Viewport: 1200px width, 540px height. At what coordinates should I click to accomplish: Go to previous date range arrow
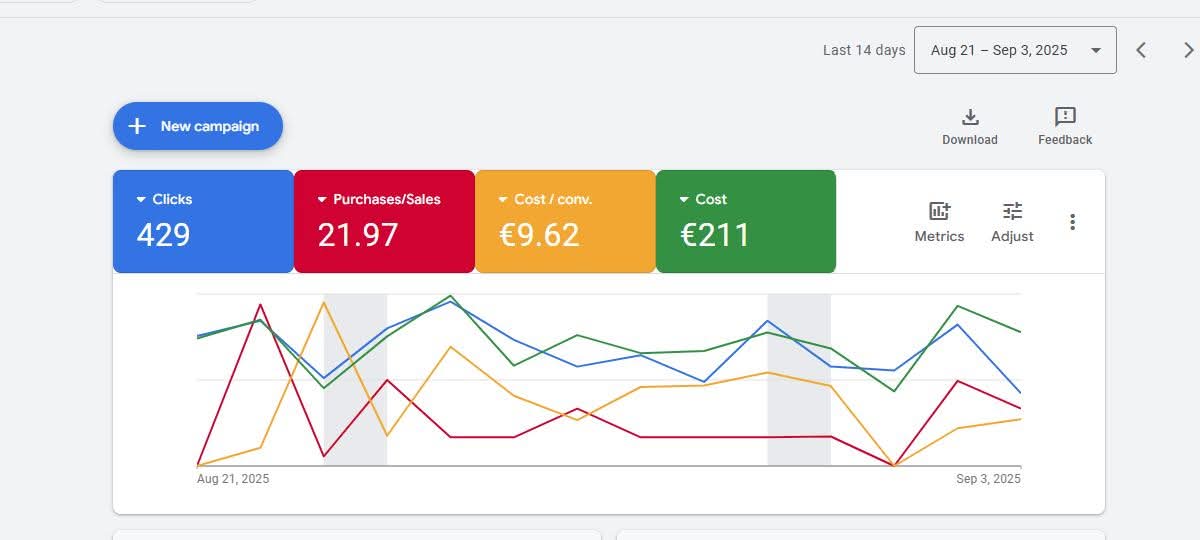point(1141,50)
